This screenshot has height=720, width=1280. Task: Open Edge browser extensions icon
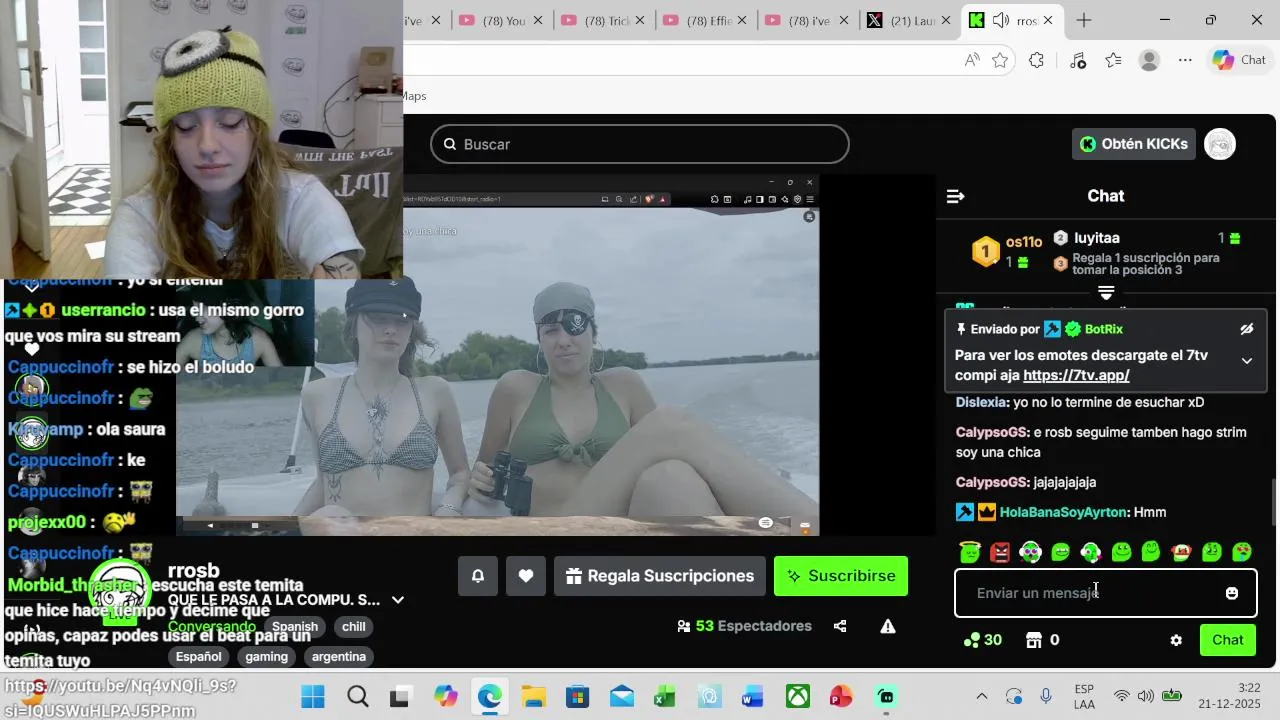(x=1037, y=60)
